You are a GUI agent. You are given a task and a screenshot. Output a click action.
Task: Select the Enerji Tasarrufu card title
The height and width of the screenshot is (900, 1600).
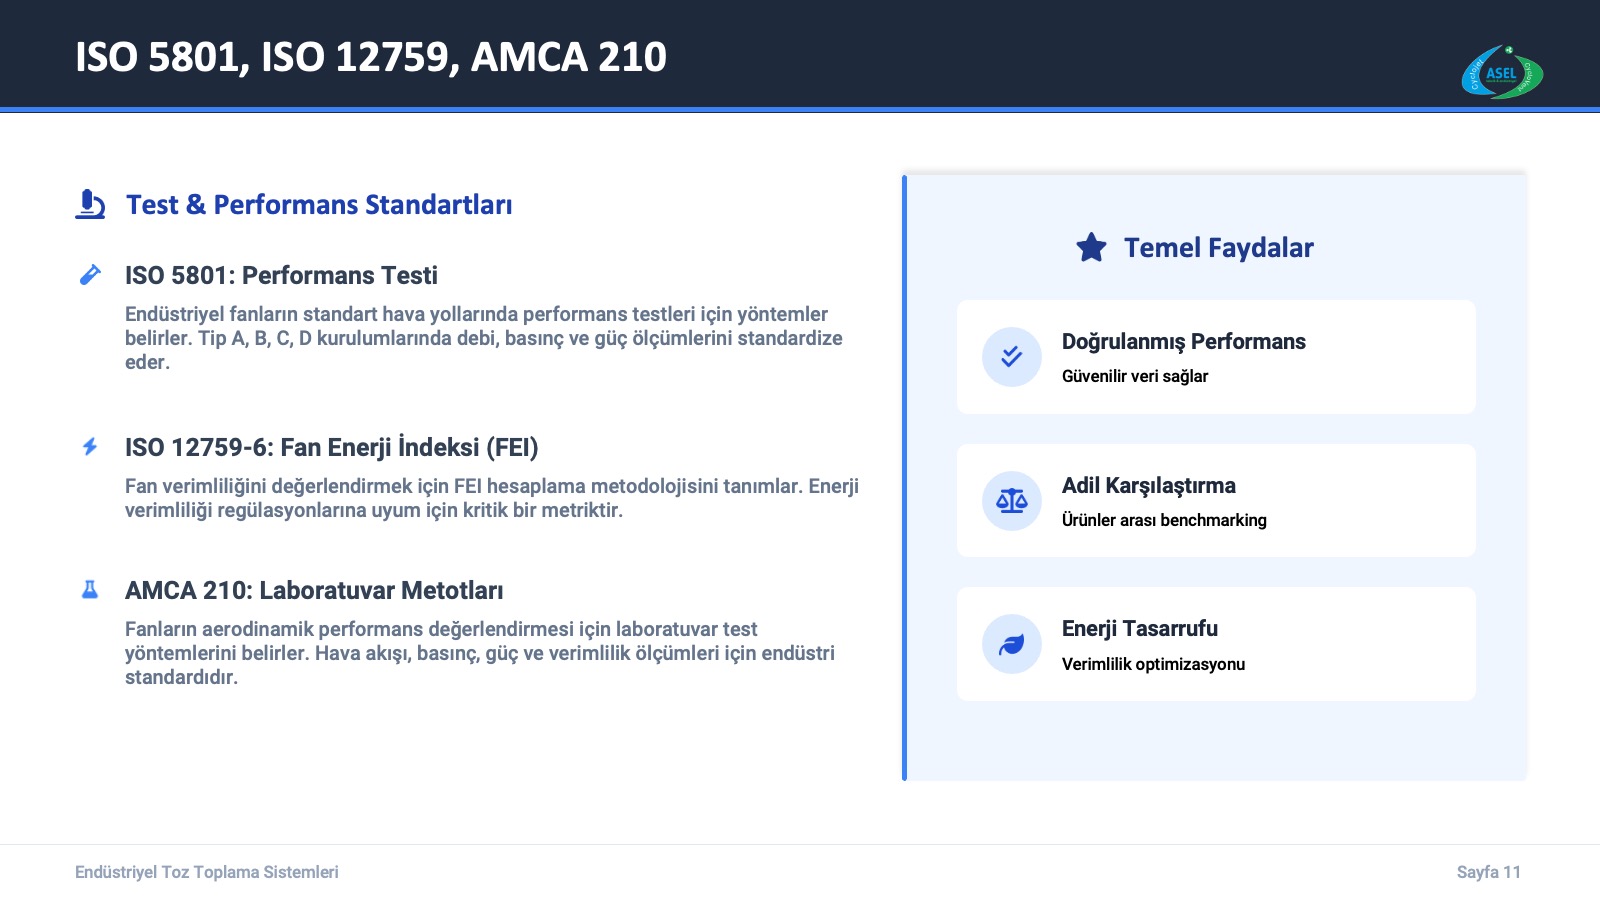tap(1139, 629)
